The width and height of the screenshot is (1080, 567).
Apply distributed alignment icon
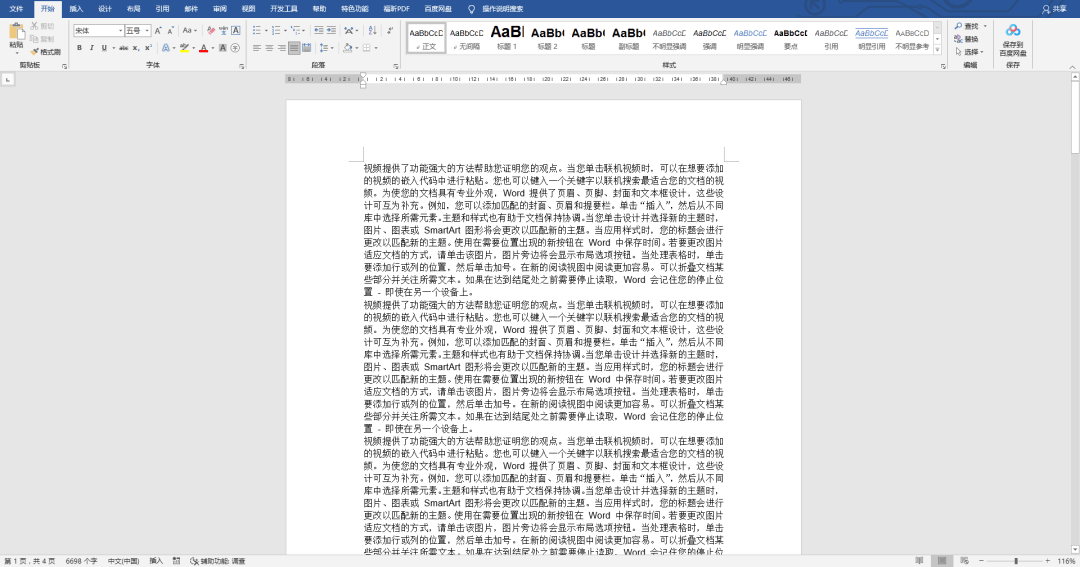[x=307, y=48]
